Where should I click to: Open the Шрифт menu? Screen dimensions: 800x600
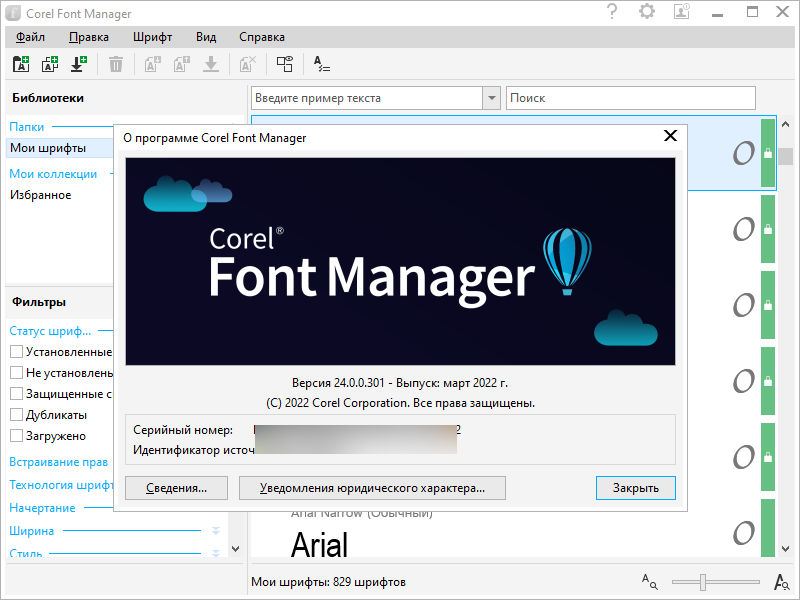tap(152, 37)
